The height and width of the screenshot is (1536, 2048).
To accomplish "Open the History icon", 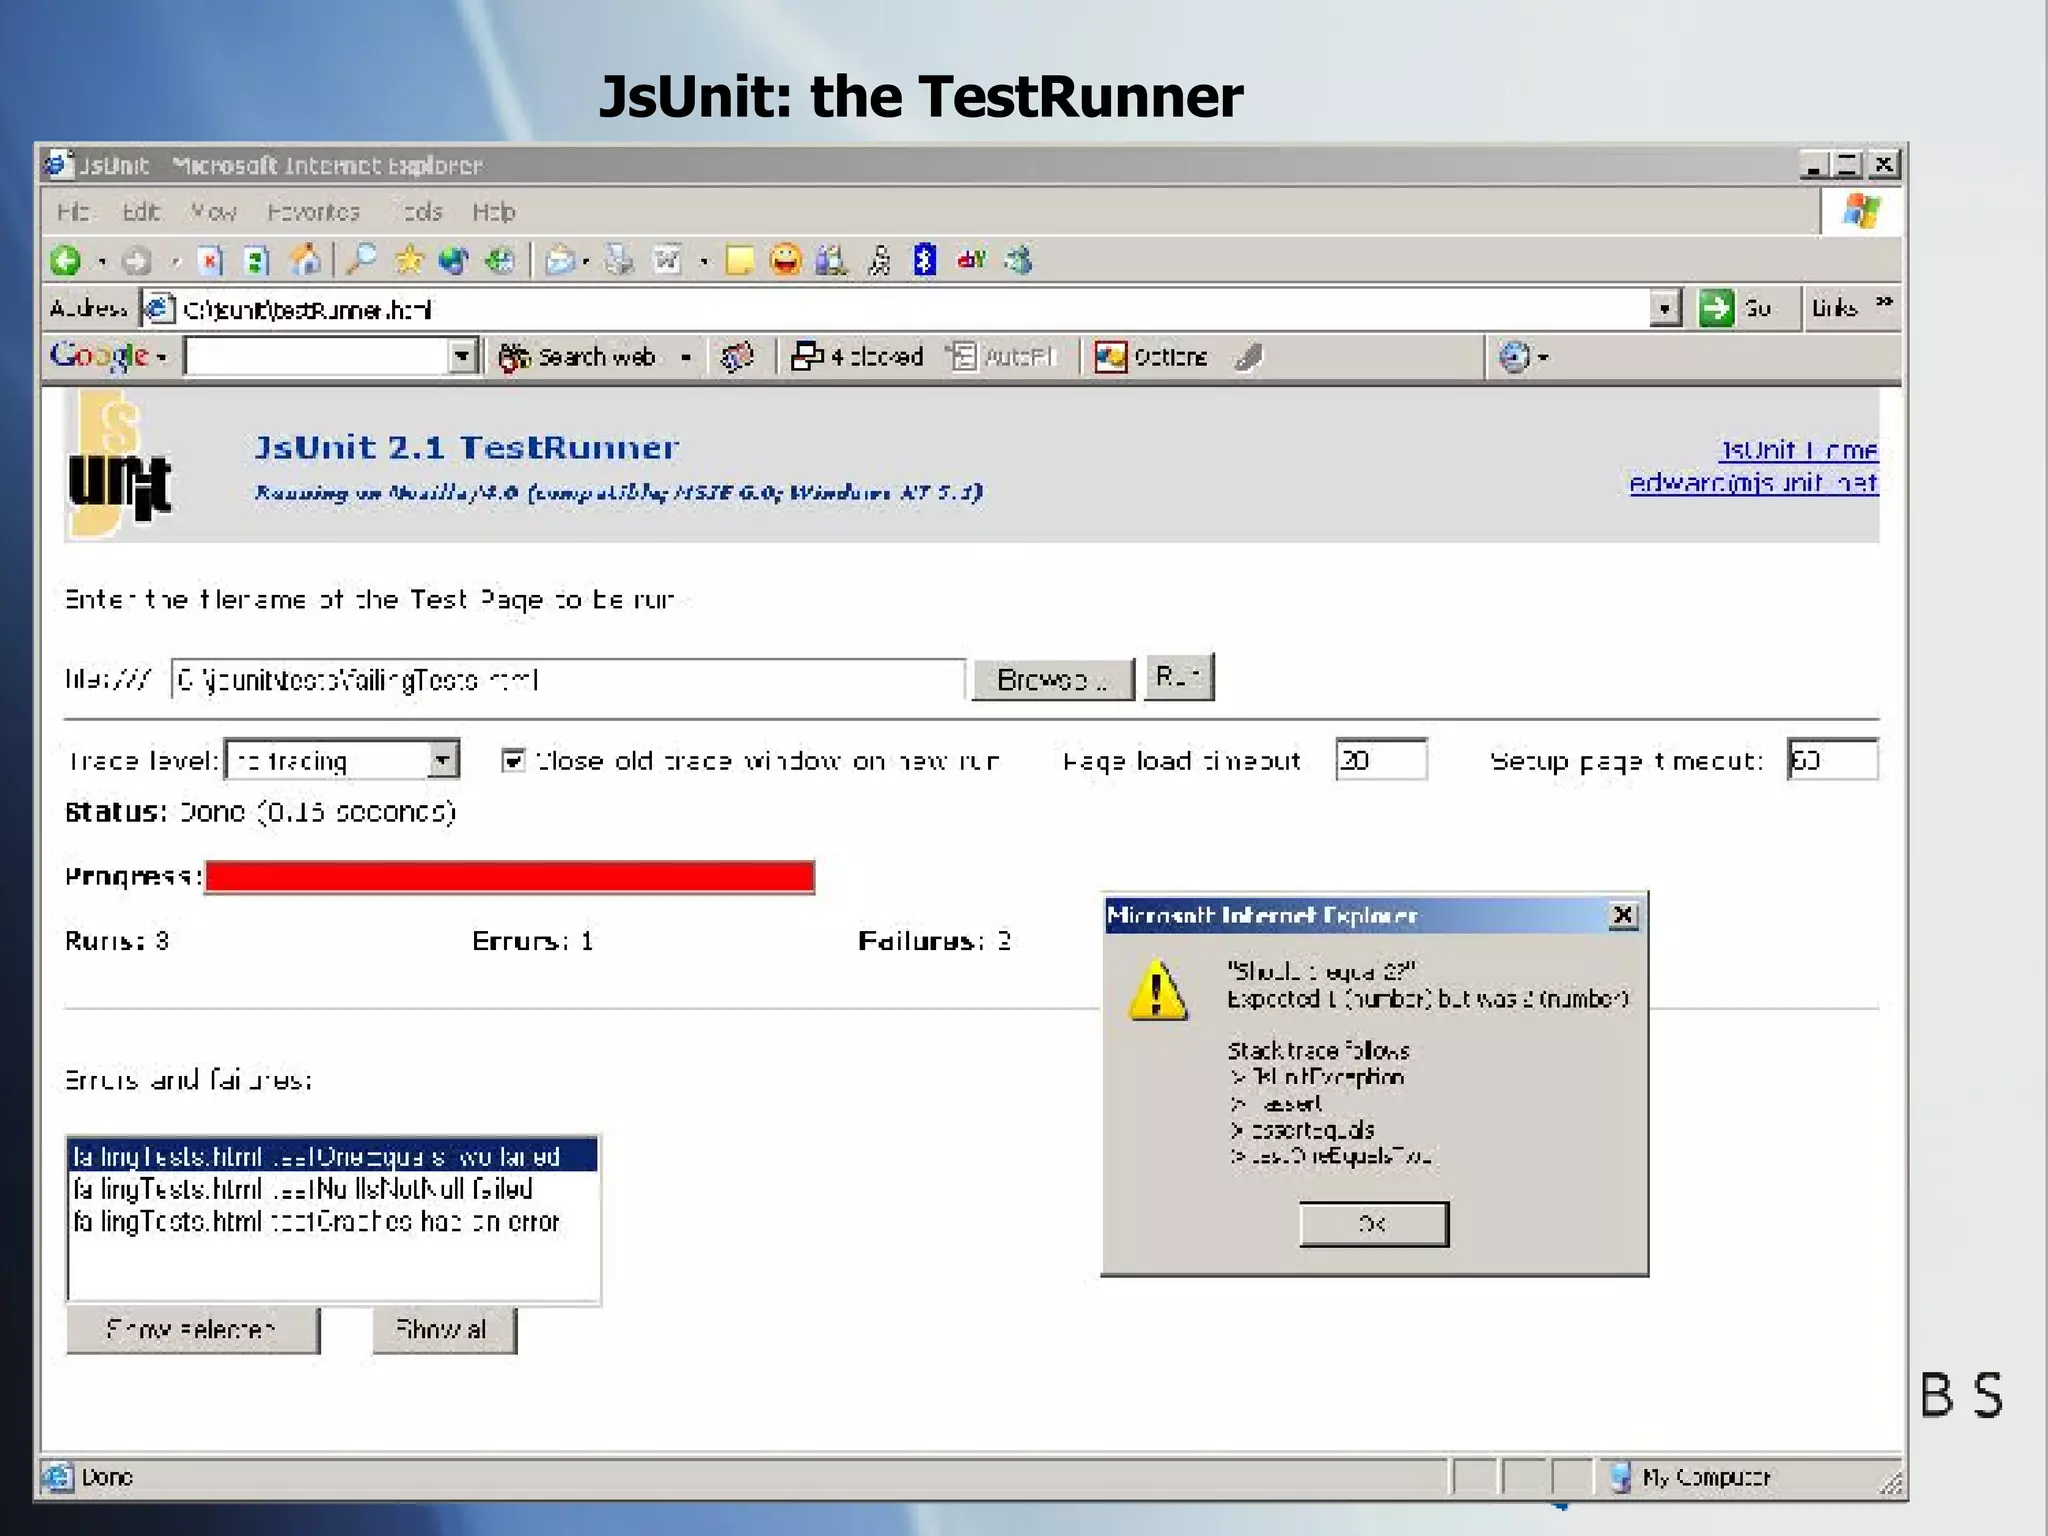I will click(500, 260).
